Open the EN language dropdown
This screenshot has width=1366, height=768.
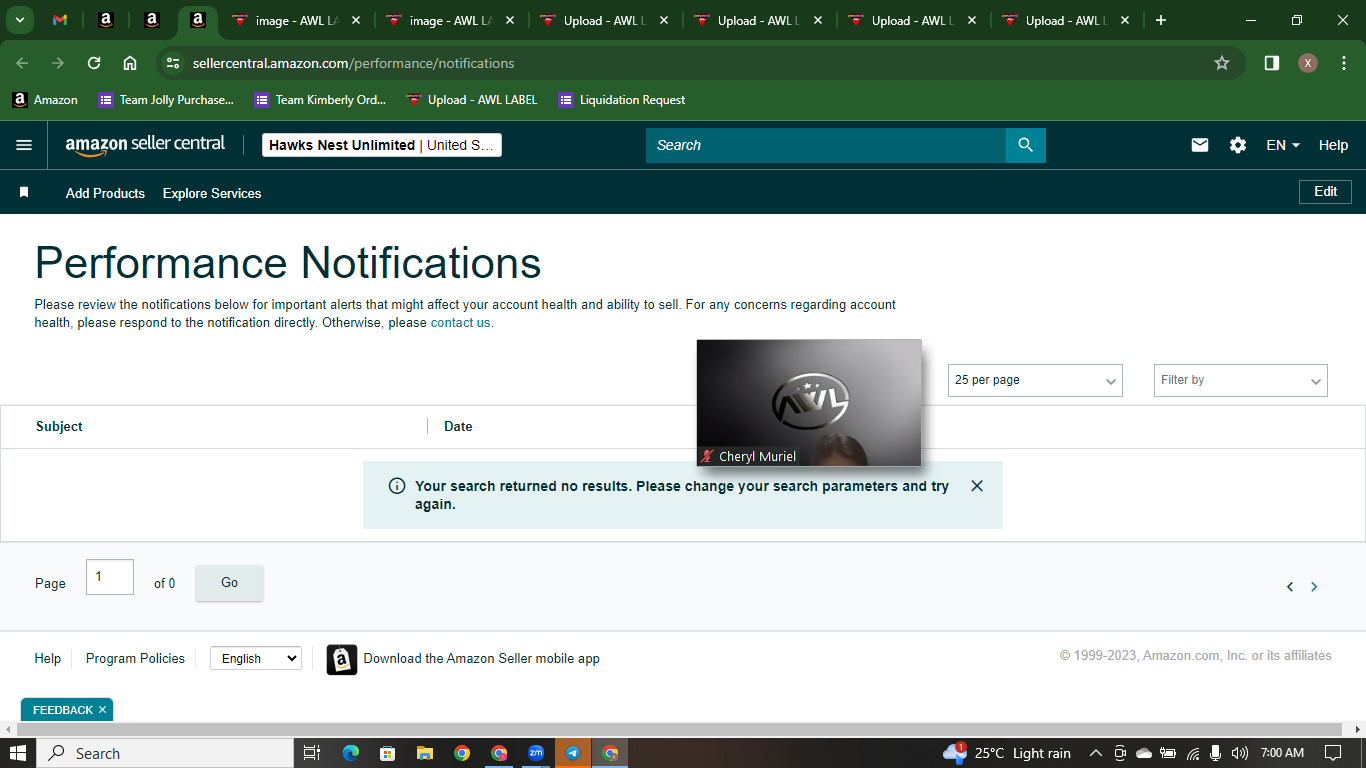(1283, 145)
